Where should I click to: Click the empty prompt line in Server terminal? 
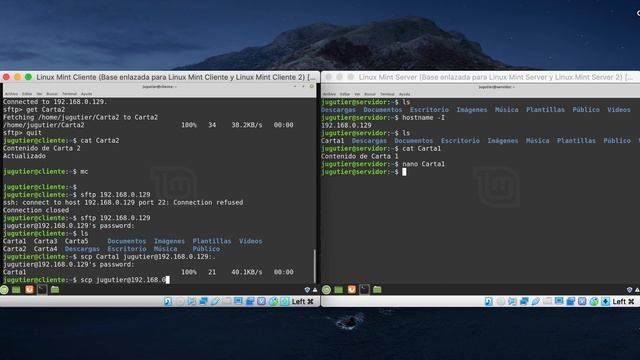click(x=364, y=172)
